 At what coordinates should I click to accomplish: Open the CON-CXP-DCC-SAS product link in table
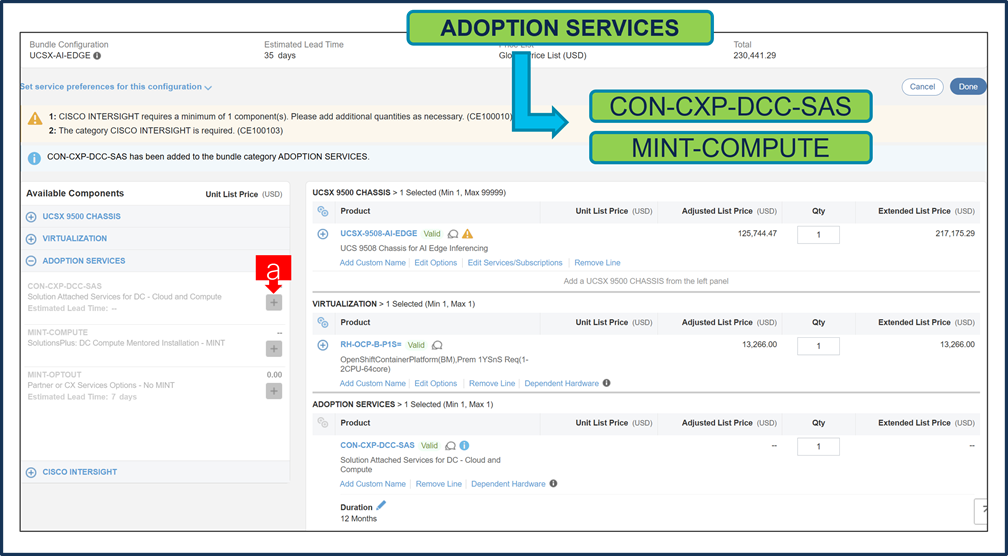click(377, 445)
